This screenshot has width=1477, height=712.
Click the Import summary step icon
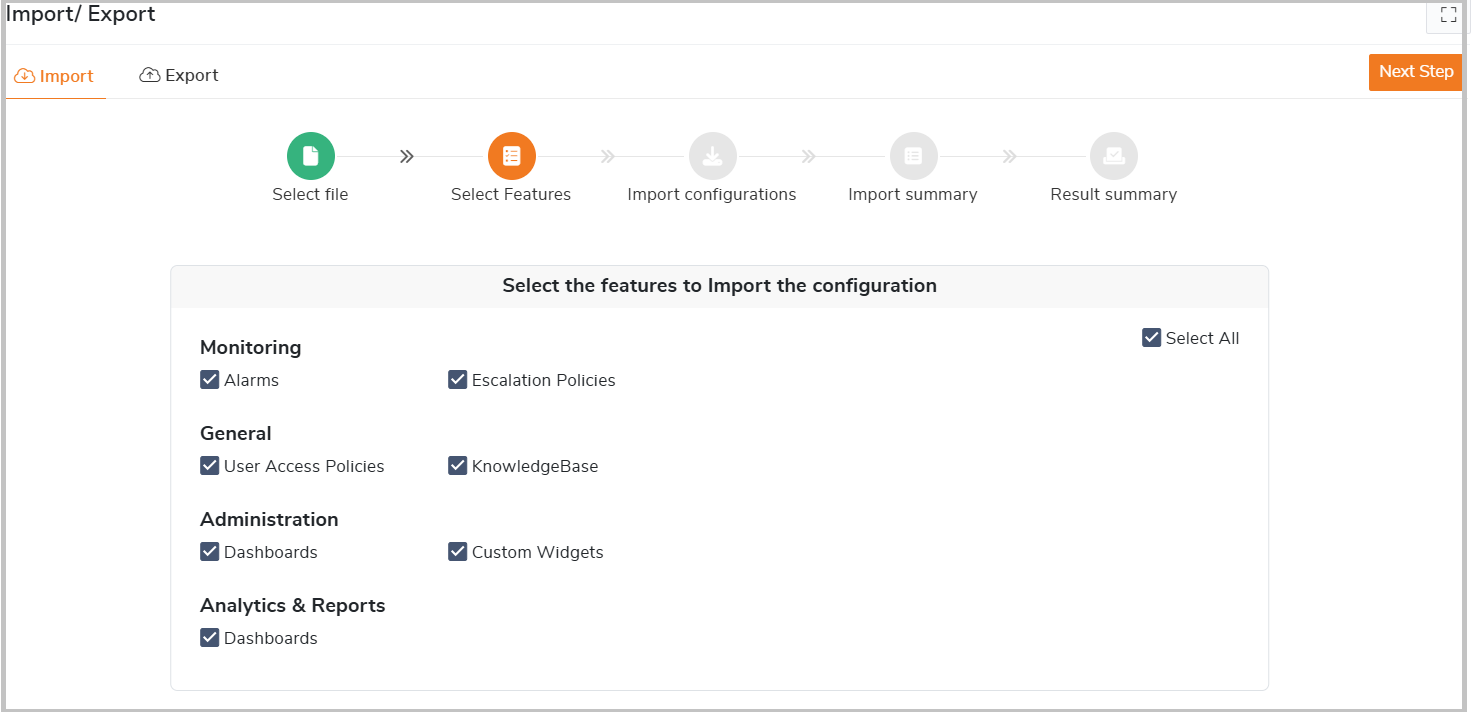tap(914, 156)
